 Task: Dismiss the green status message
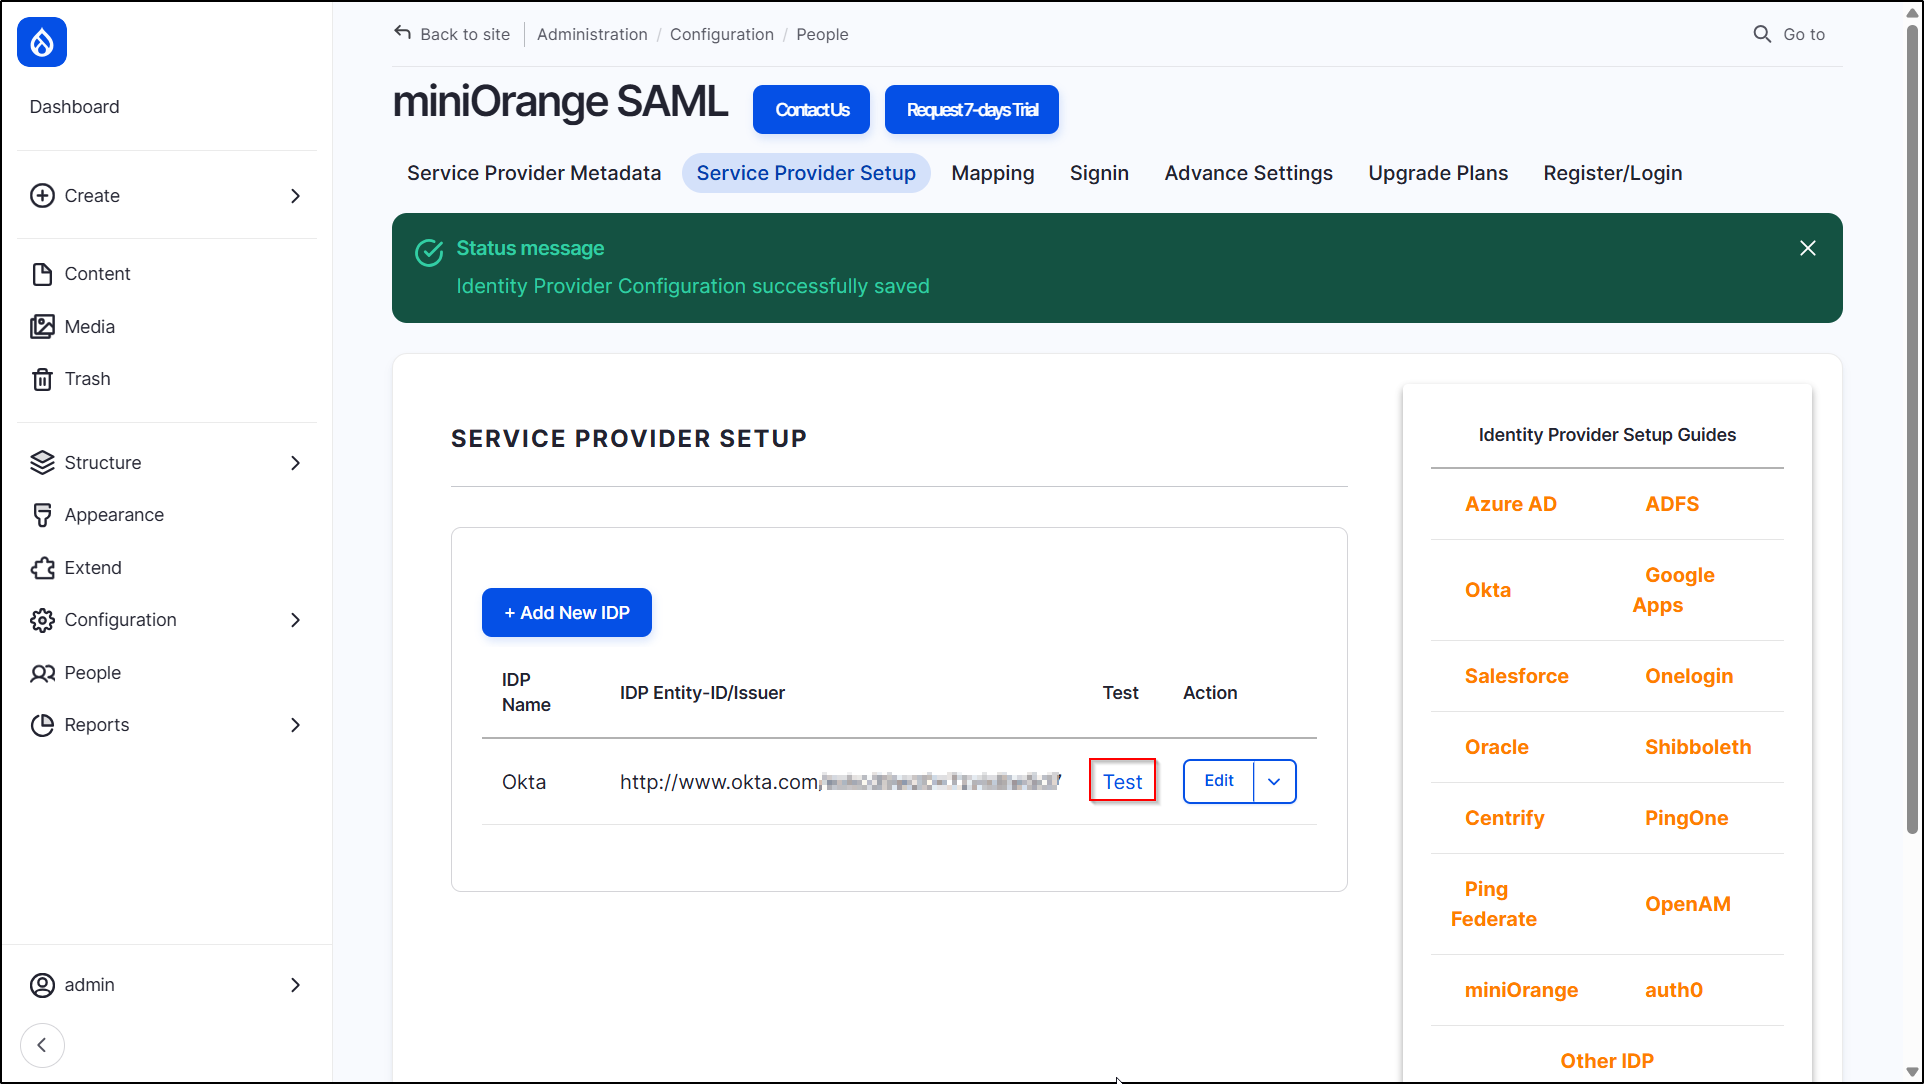(1807, 247)
